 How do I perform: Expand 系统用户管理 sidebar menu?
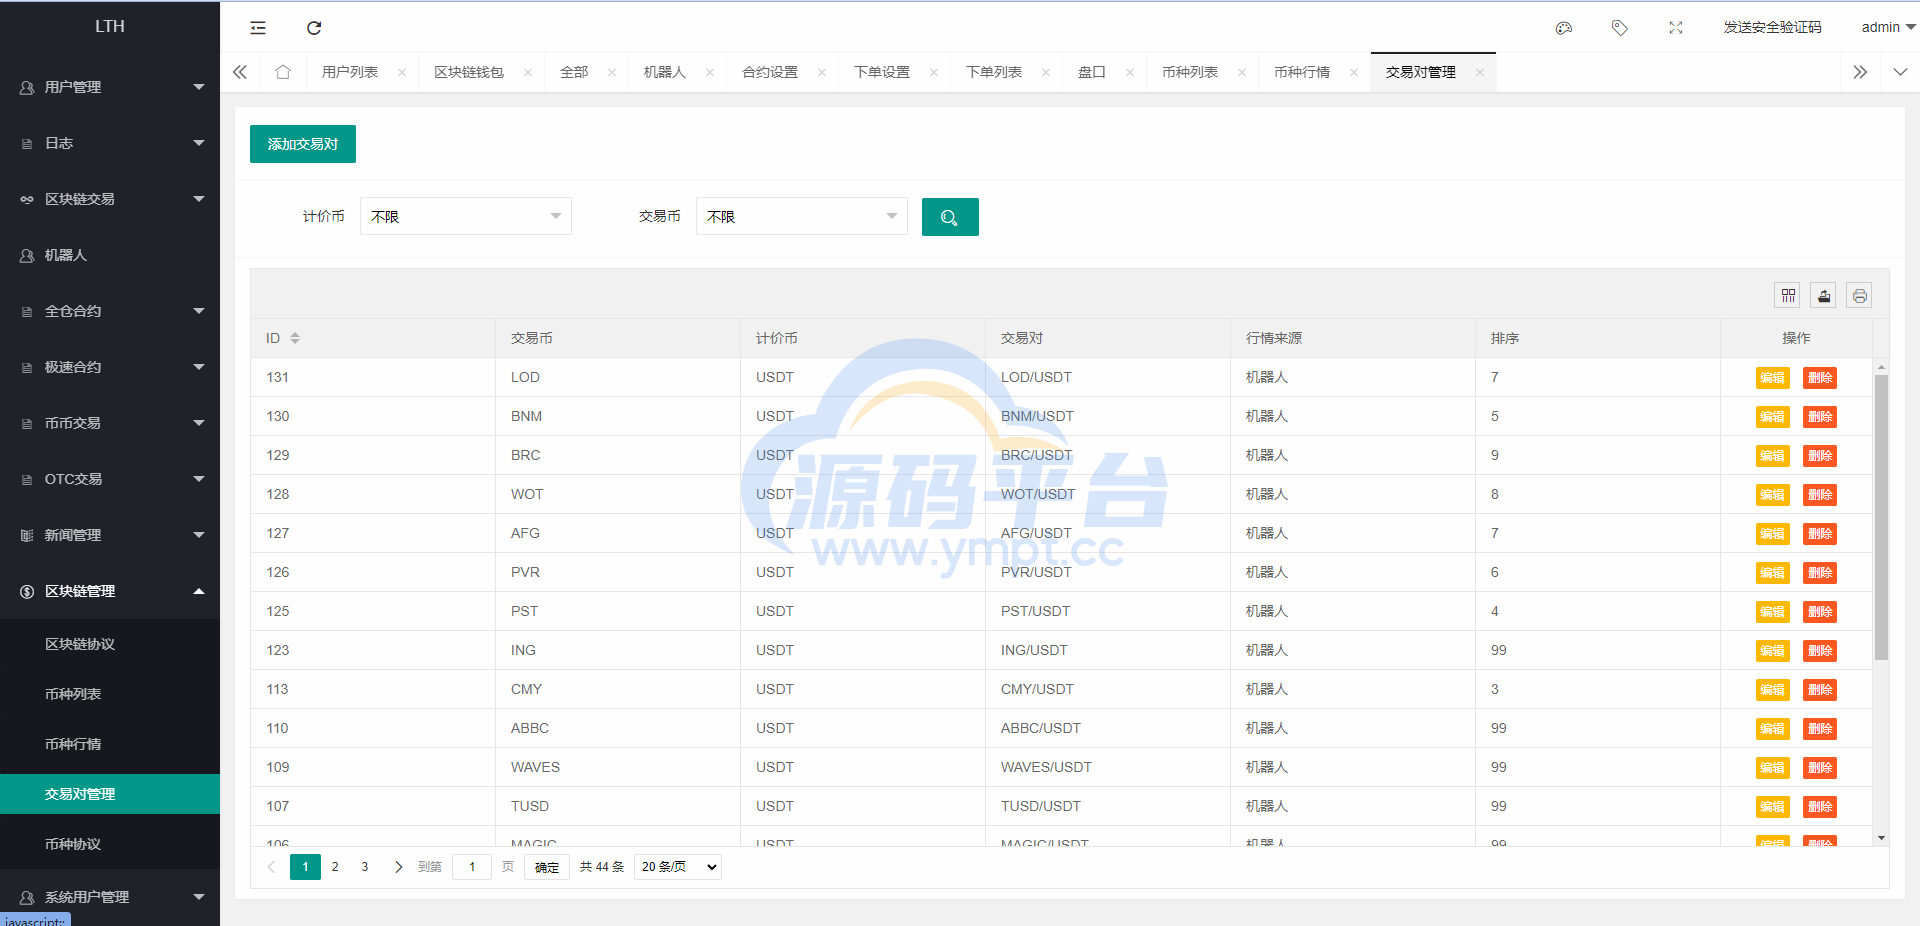click(x=110, y=897)
